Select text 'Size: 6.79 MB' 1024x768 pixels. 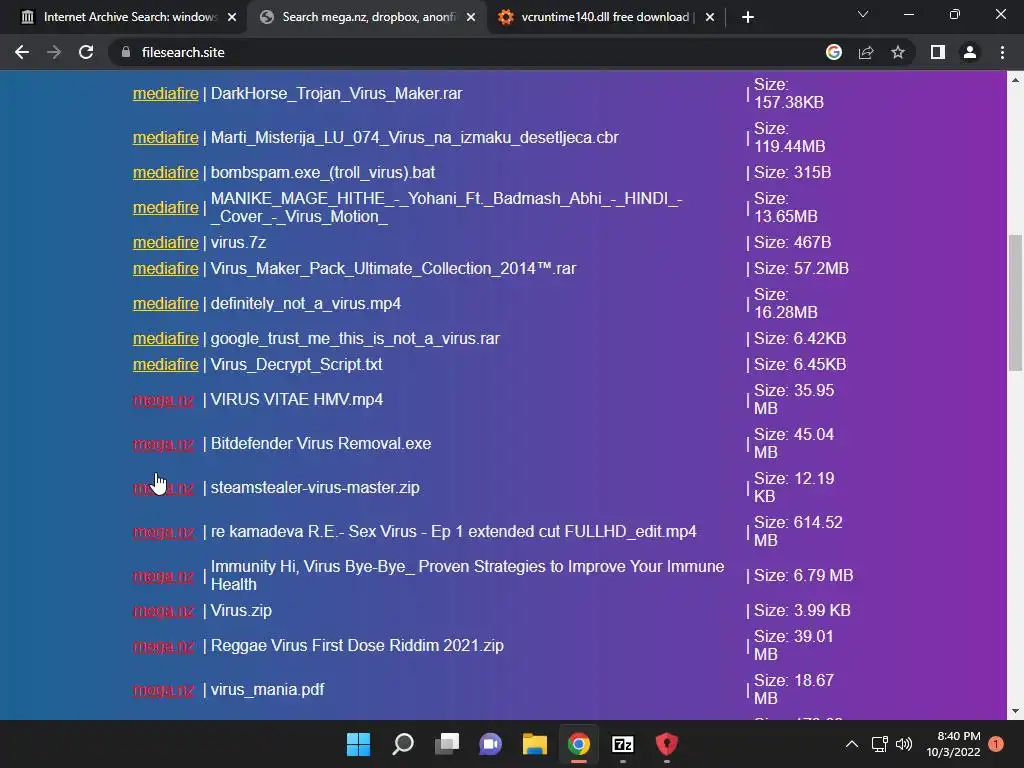803,575
